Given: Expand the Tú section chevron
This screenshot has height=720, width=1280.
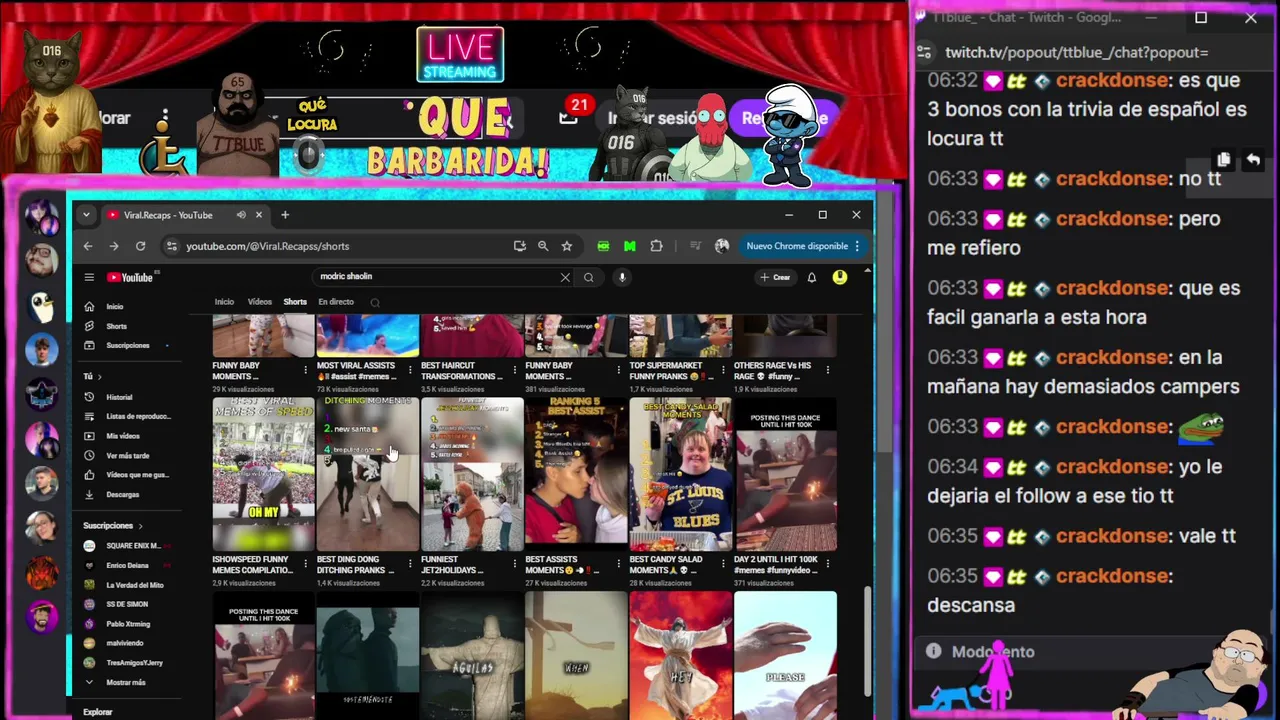Looking at the screenshot, I should 102,377.
